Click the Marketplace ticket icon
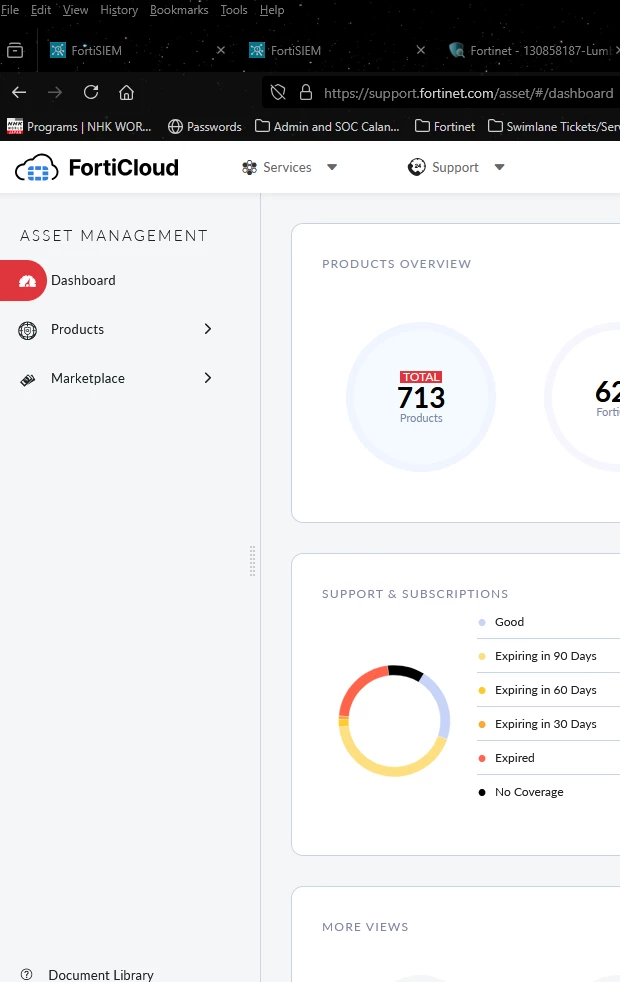 (x=28, y=380)
